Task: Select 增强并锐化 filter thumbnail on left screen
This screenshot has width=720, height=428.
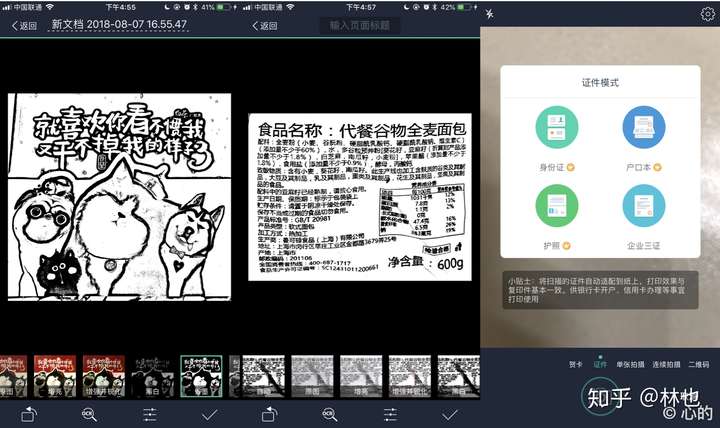Action: [104, 376]
